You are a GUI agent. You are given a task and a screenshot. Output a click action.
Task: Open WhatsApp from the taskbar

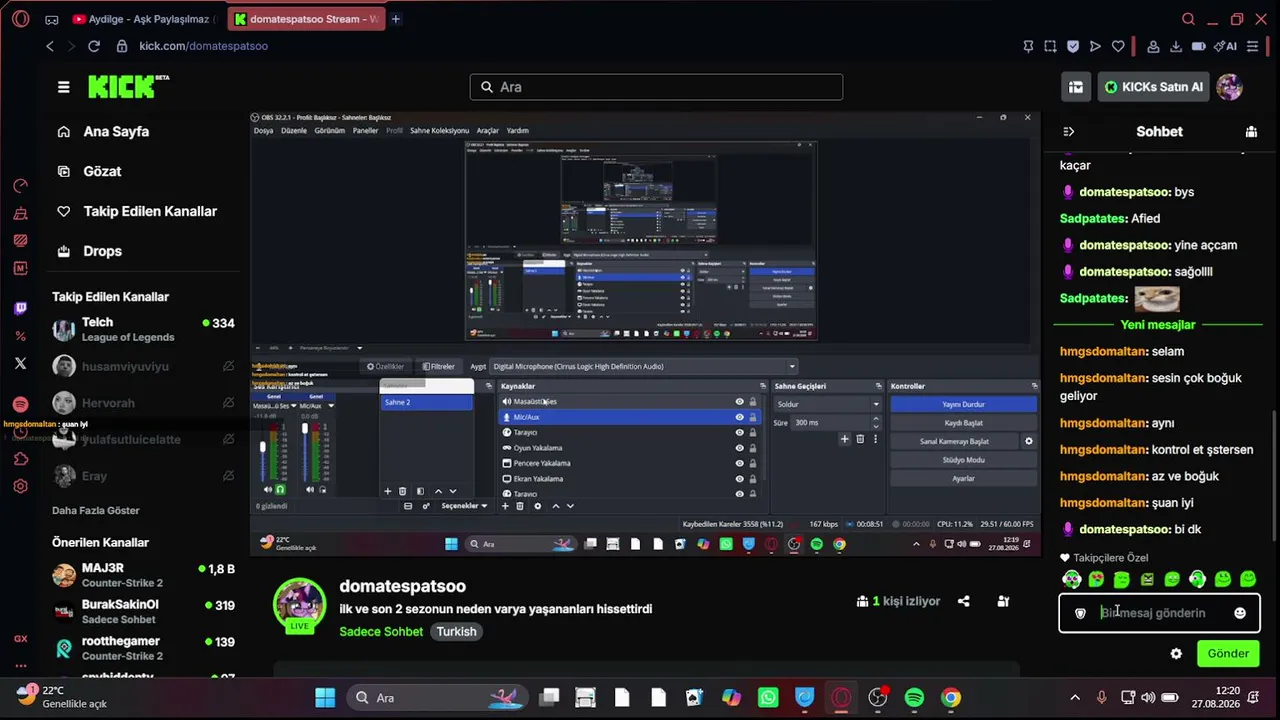click(768, 698)
